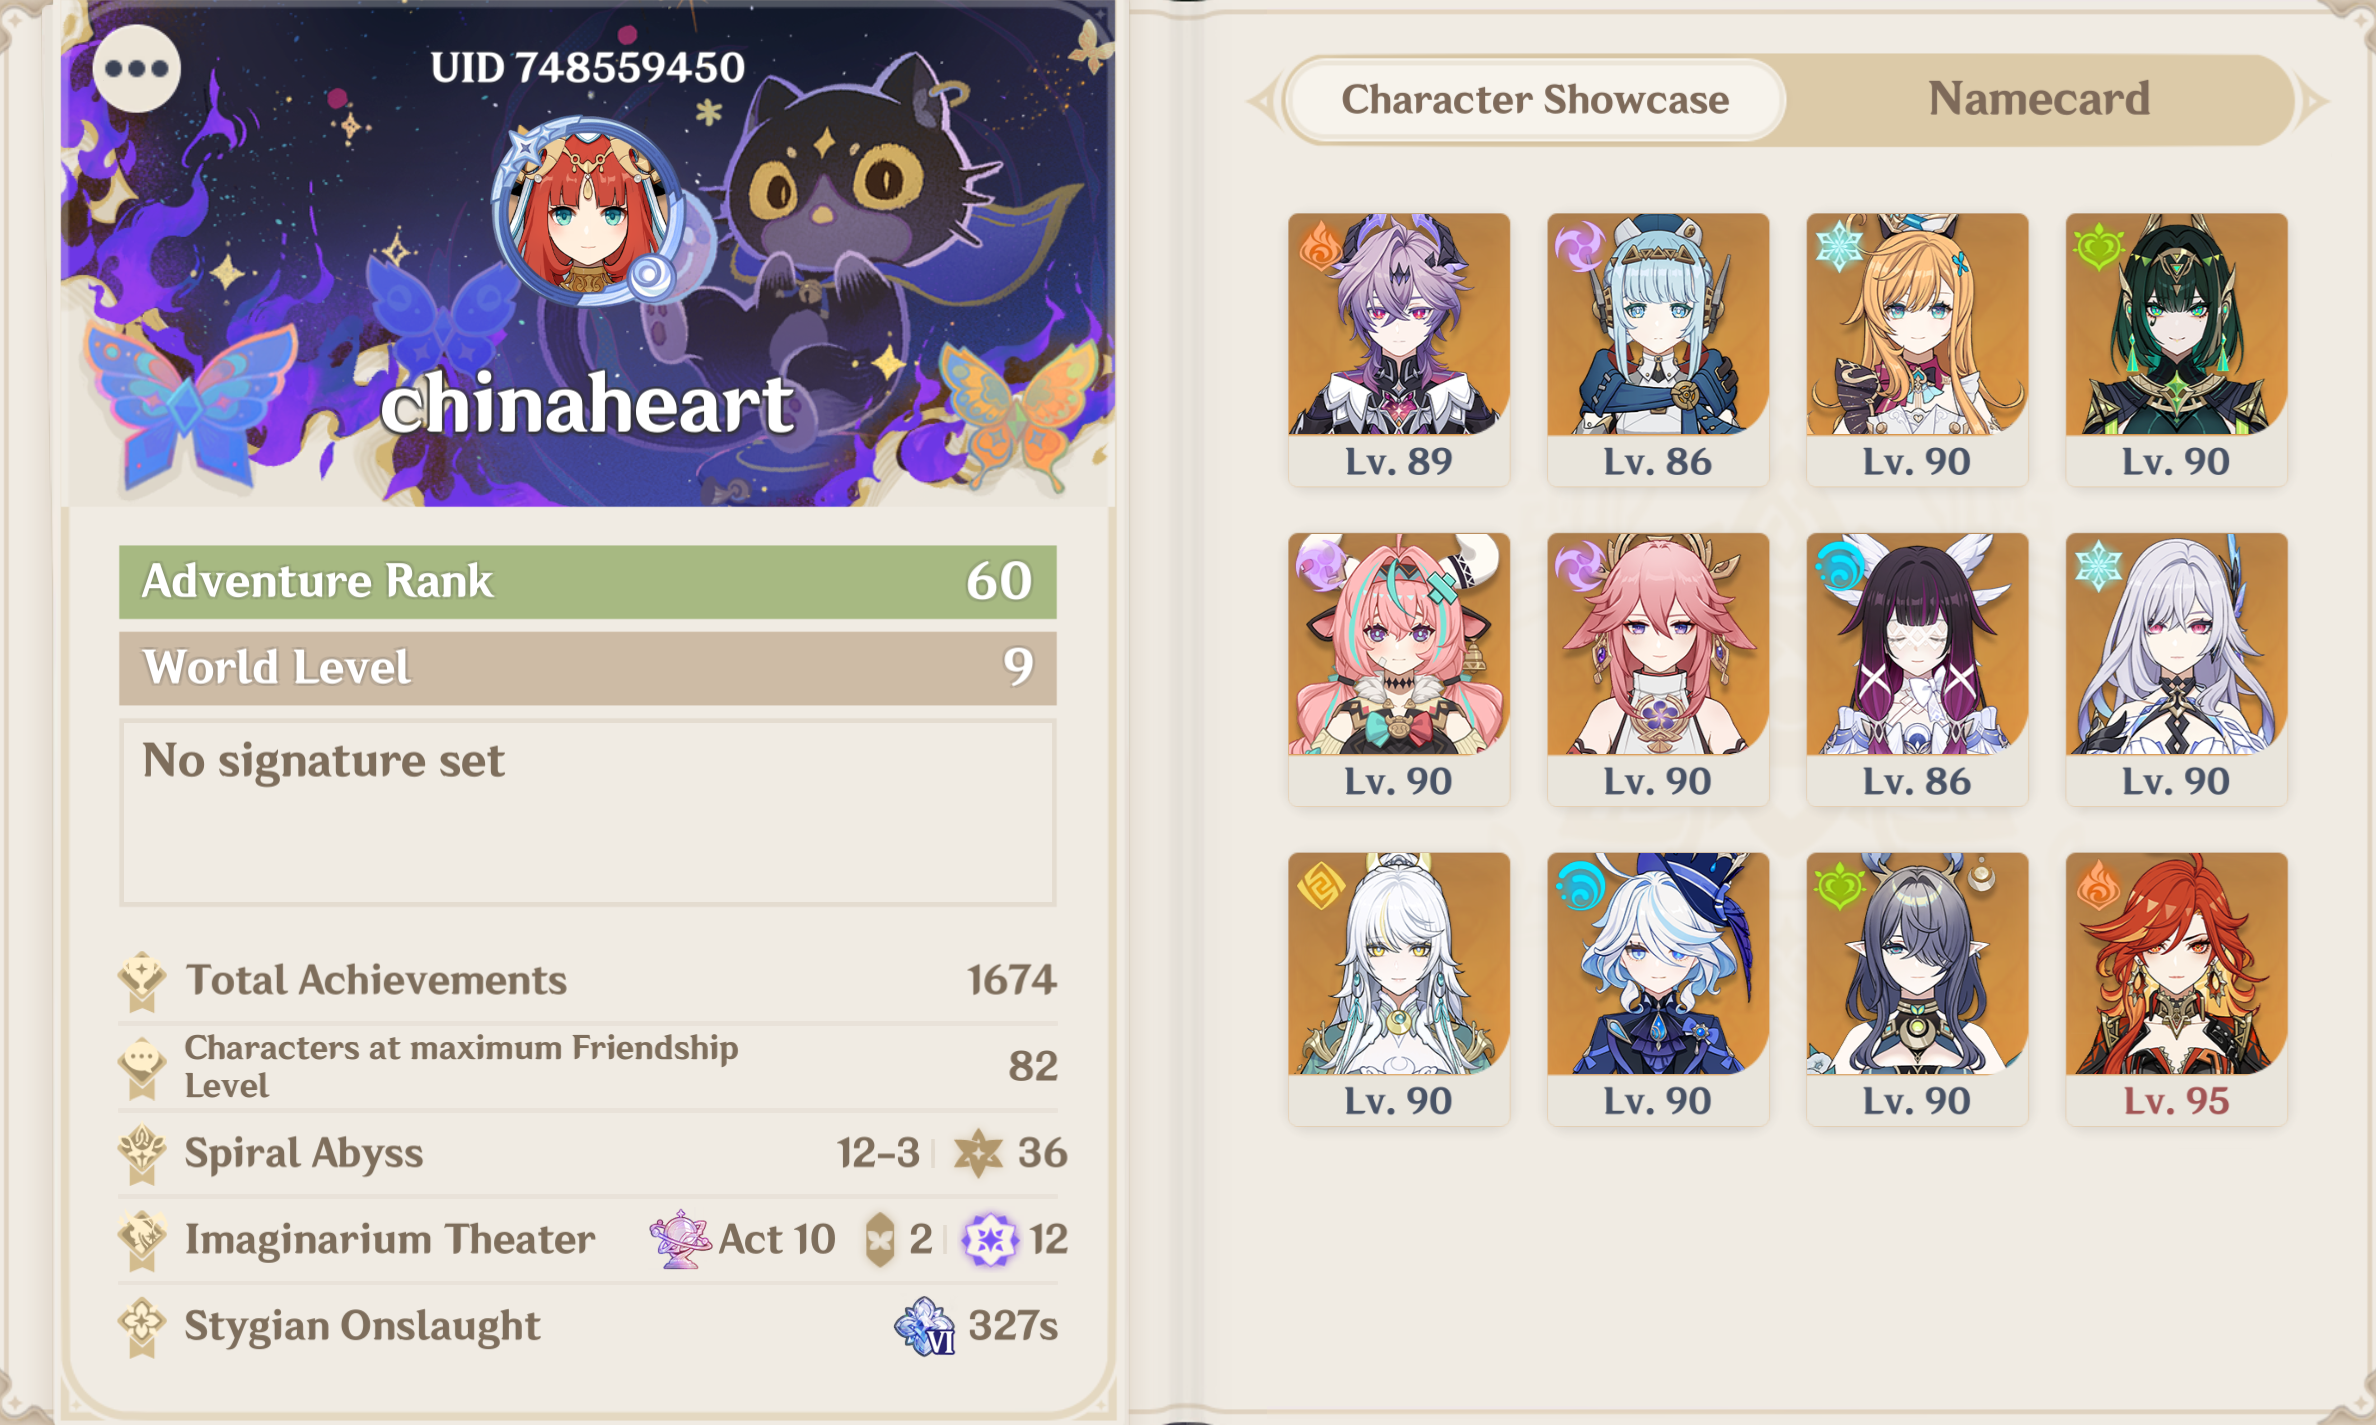The height and width of the screenshot is (1425, 2376).
Task: Select the green-haired Dendro character Lv. 90
Action: [2176, 349]
